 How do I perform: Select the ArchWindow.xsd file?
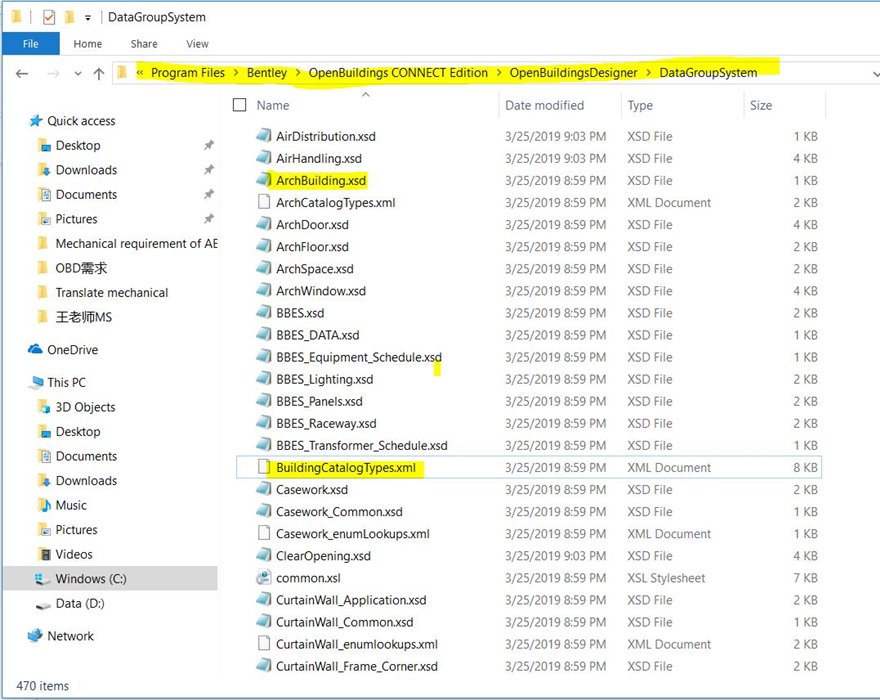(x=320, y=291)
